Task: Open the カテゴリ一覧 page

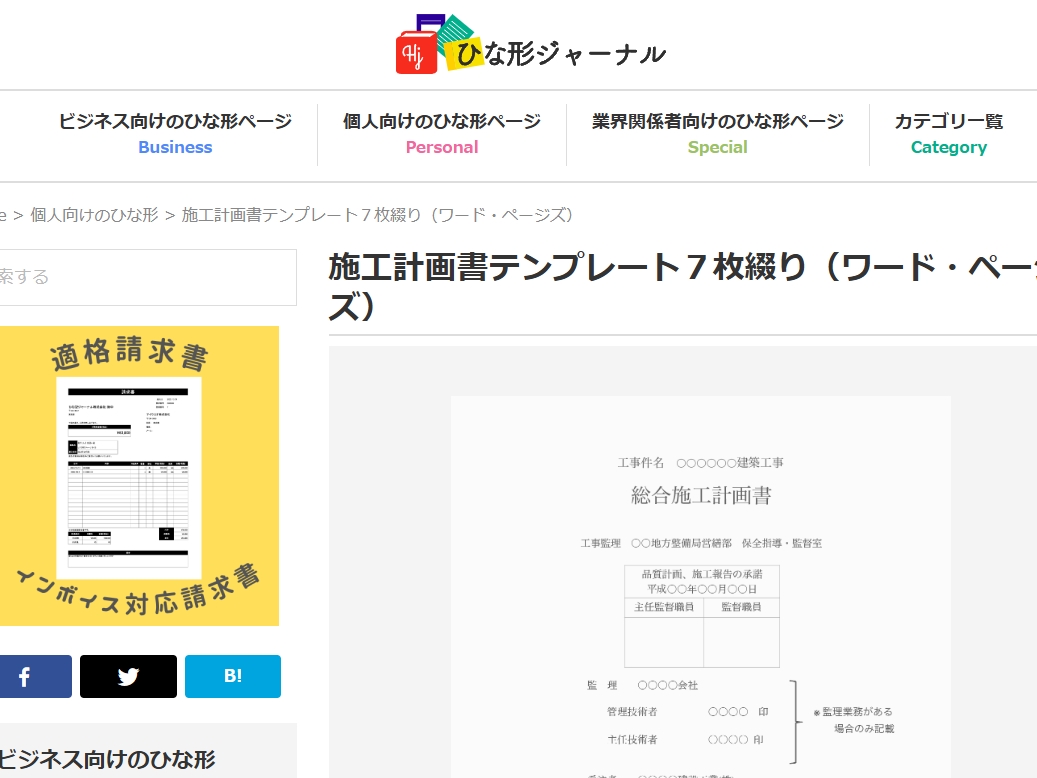Action: click(949, 120)
